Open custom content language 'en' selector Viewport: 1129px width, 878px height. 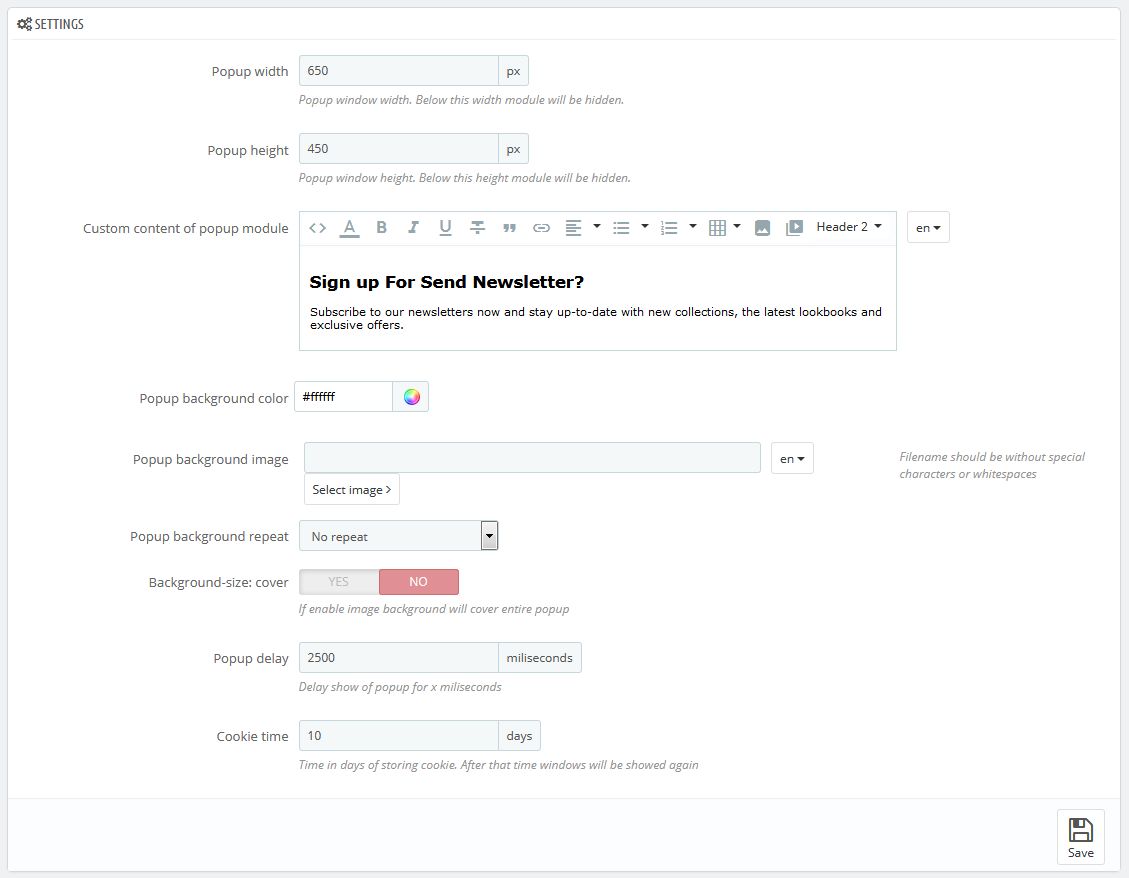pyautogui.click(x=928, y=228)
